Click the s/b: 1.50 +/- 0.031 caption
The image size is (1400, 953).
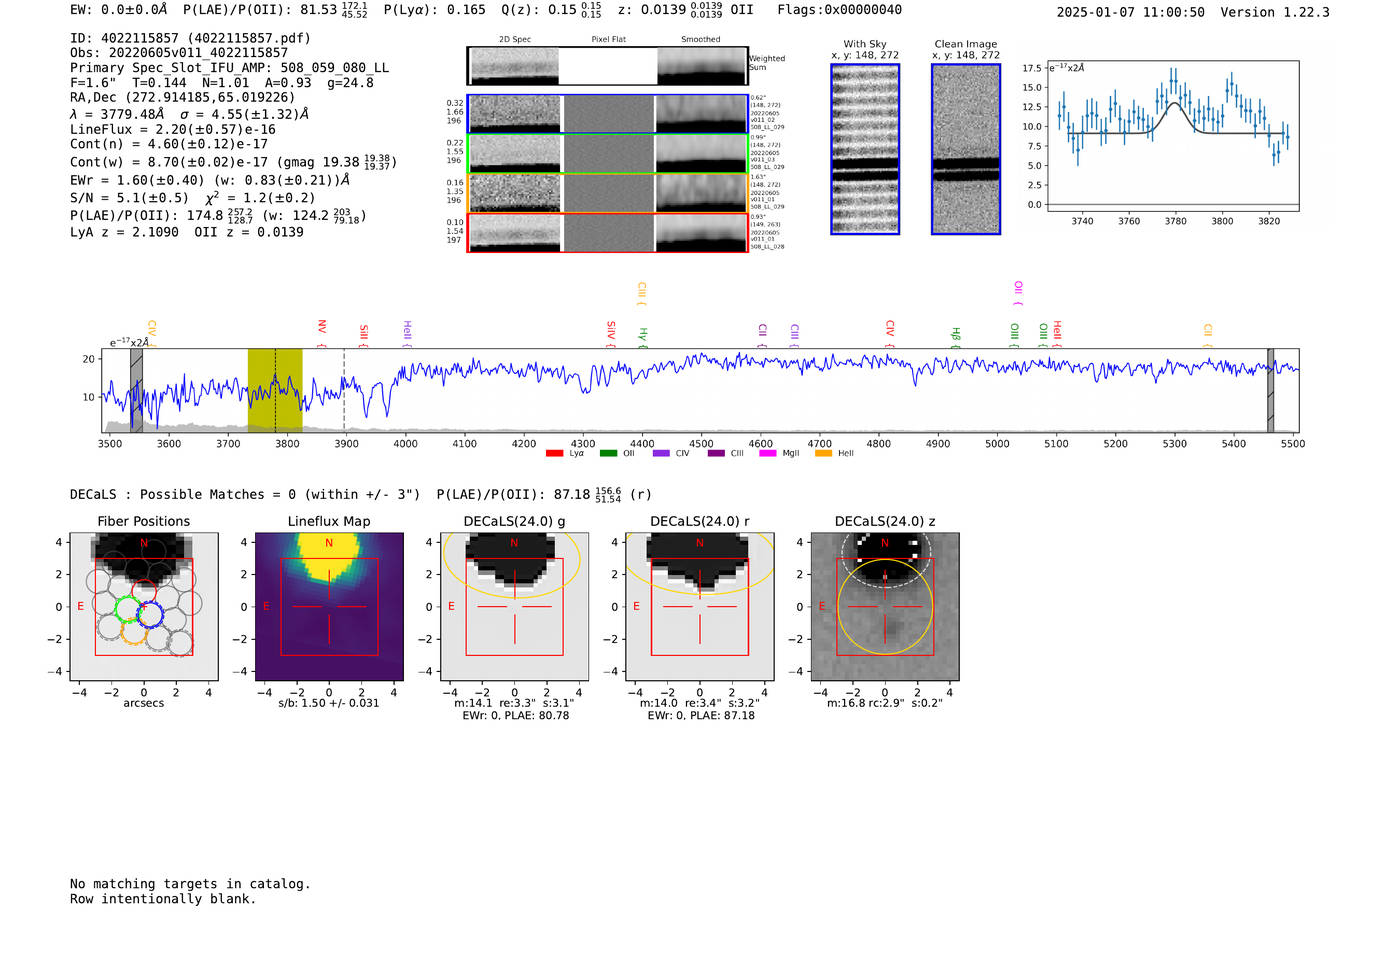329,703
